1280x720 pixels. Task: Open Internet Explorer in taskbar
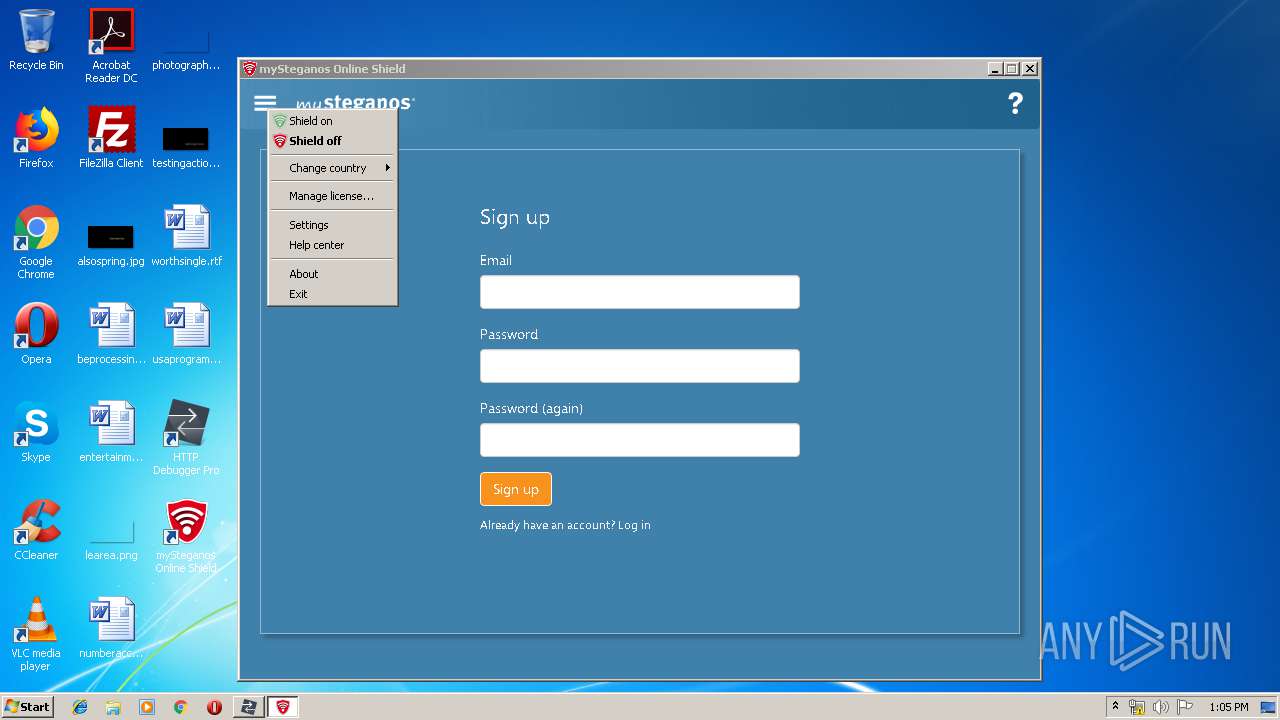coord(80,707)
